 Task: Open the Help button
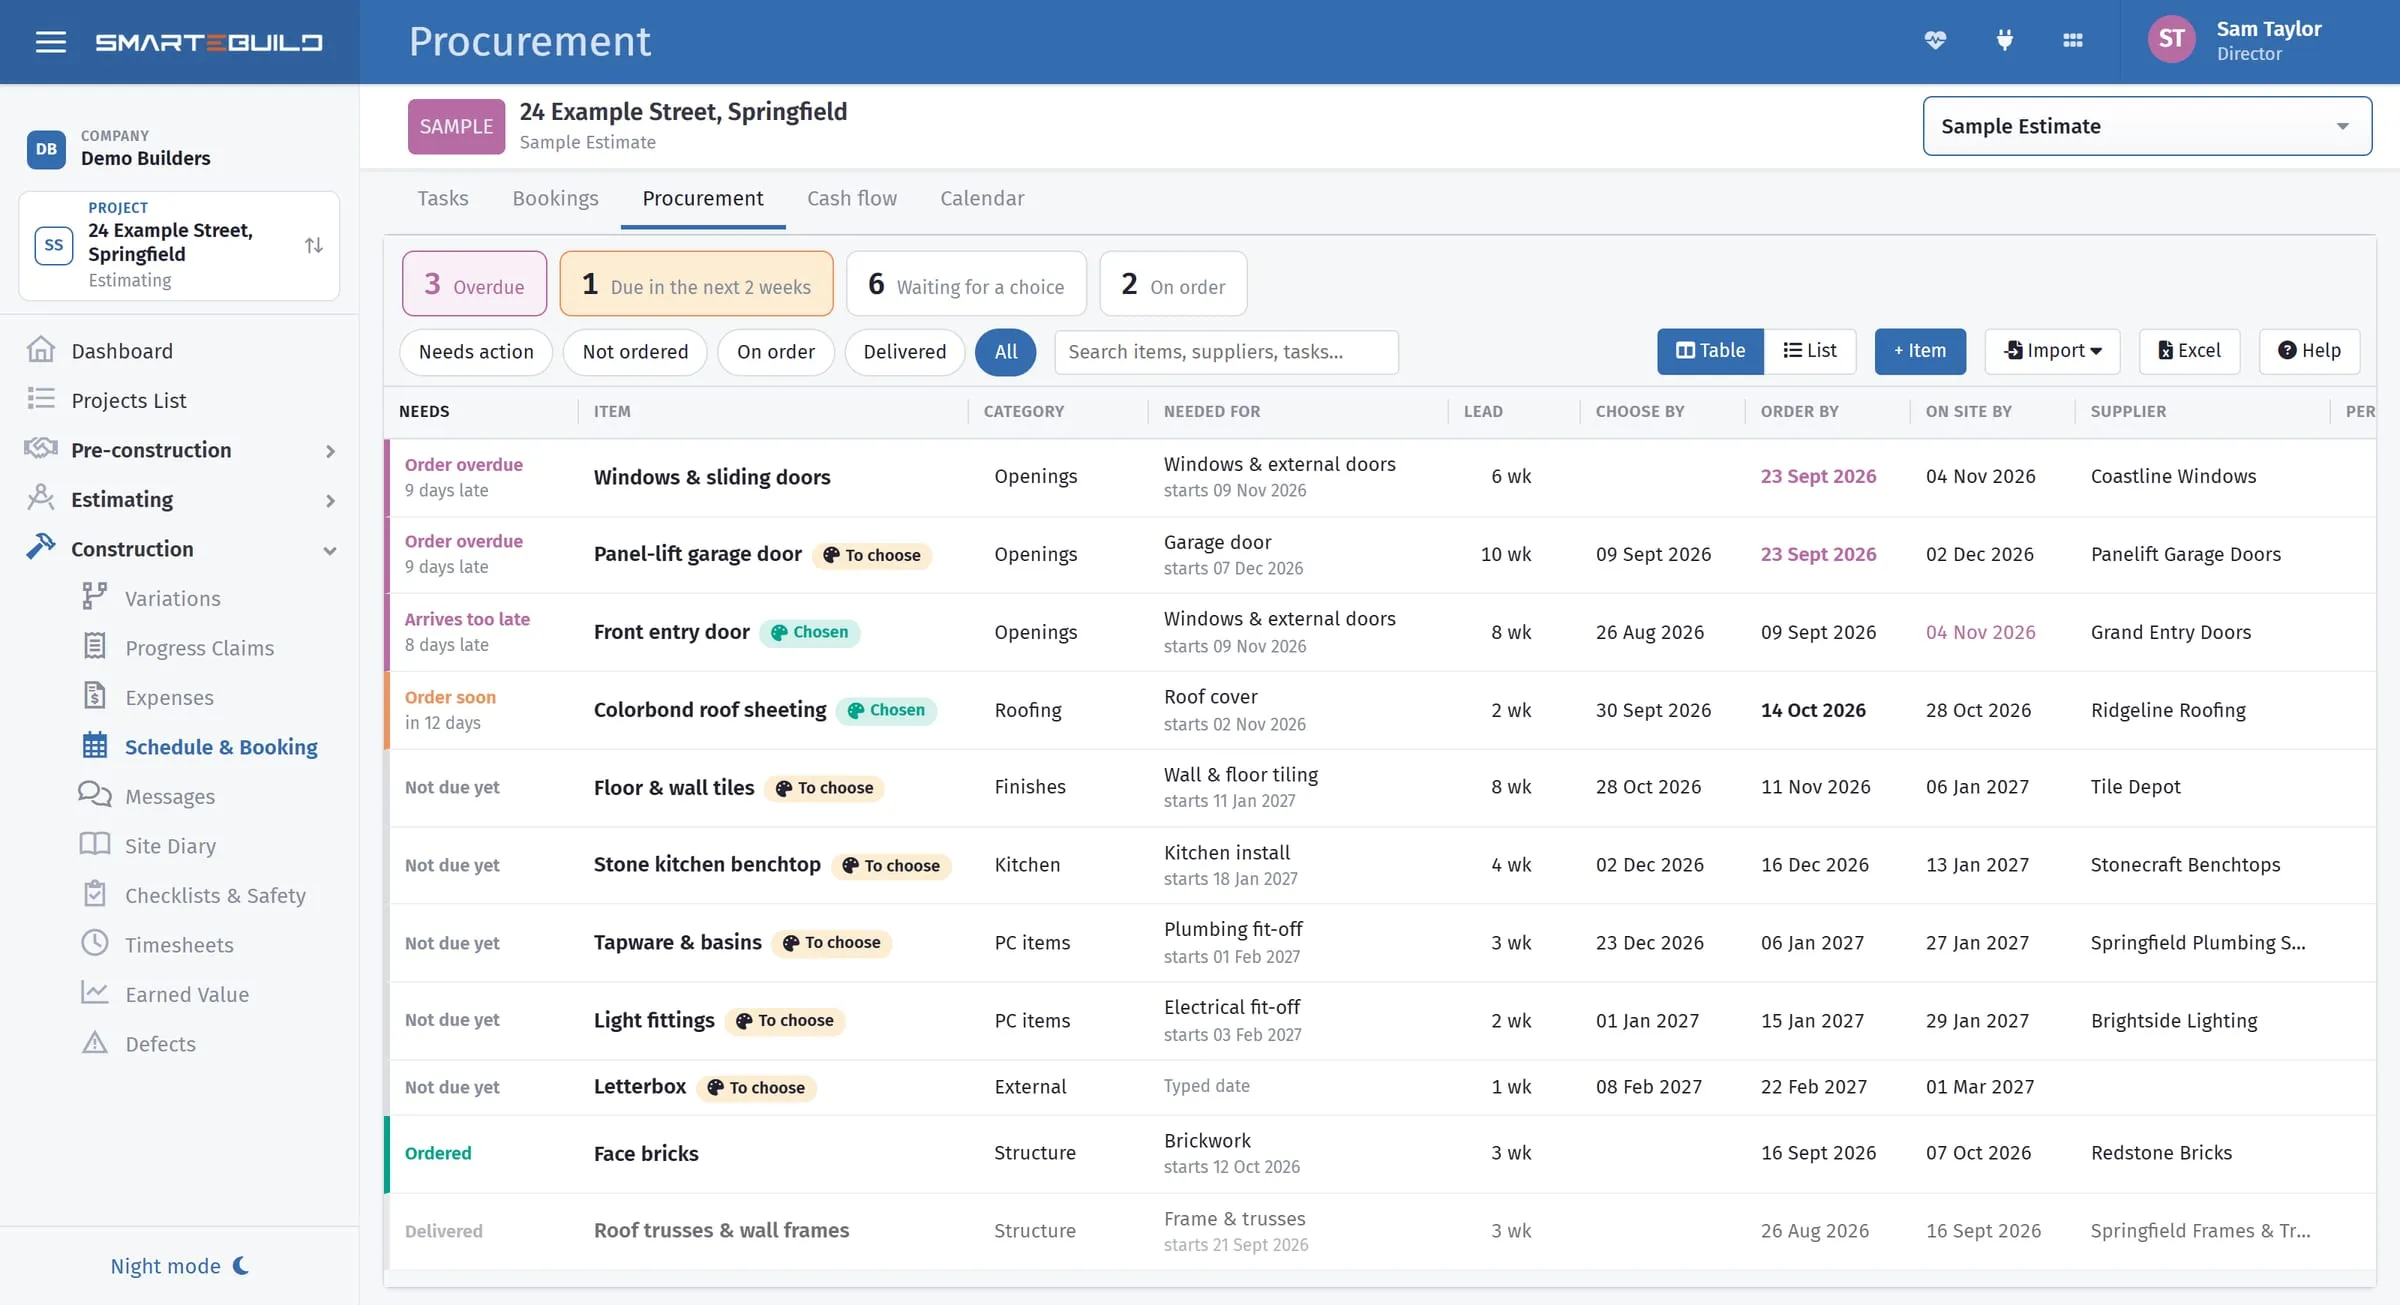(2309, 351)
